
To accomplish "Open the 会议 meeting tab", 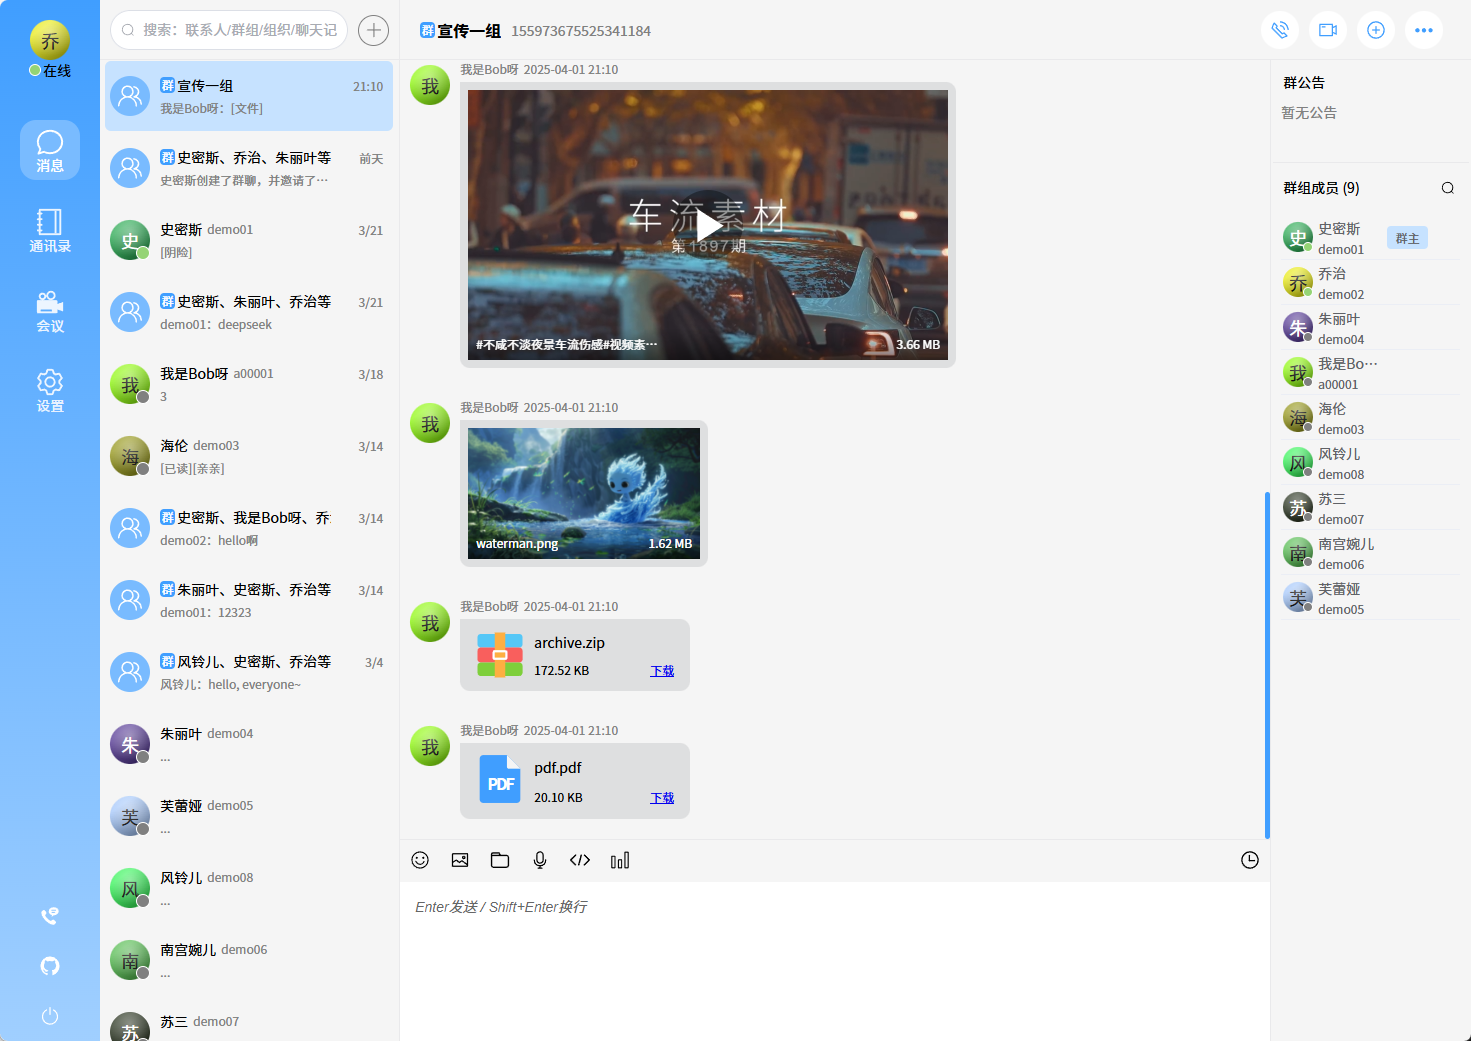I will pos(50,310).
